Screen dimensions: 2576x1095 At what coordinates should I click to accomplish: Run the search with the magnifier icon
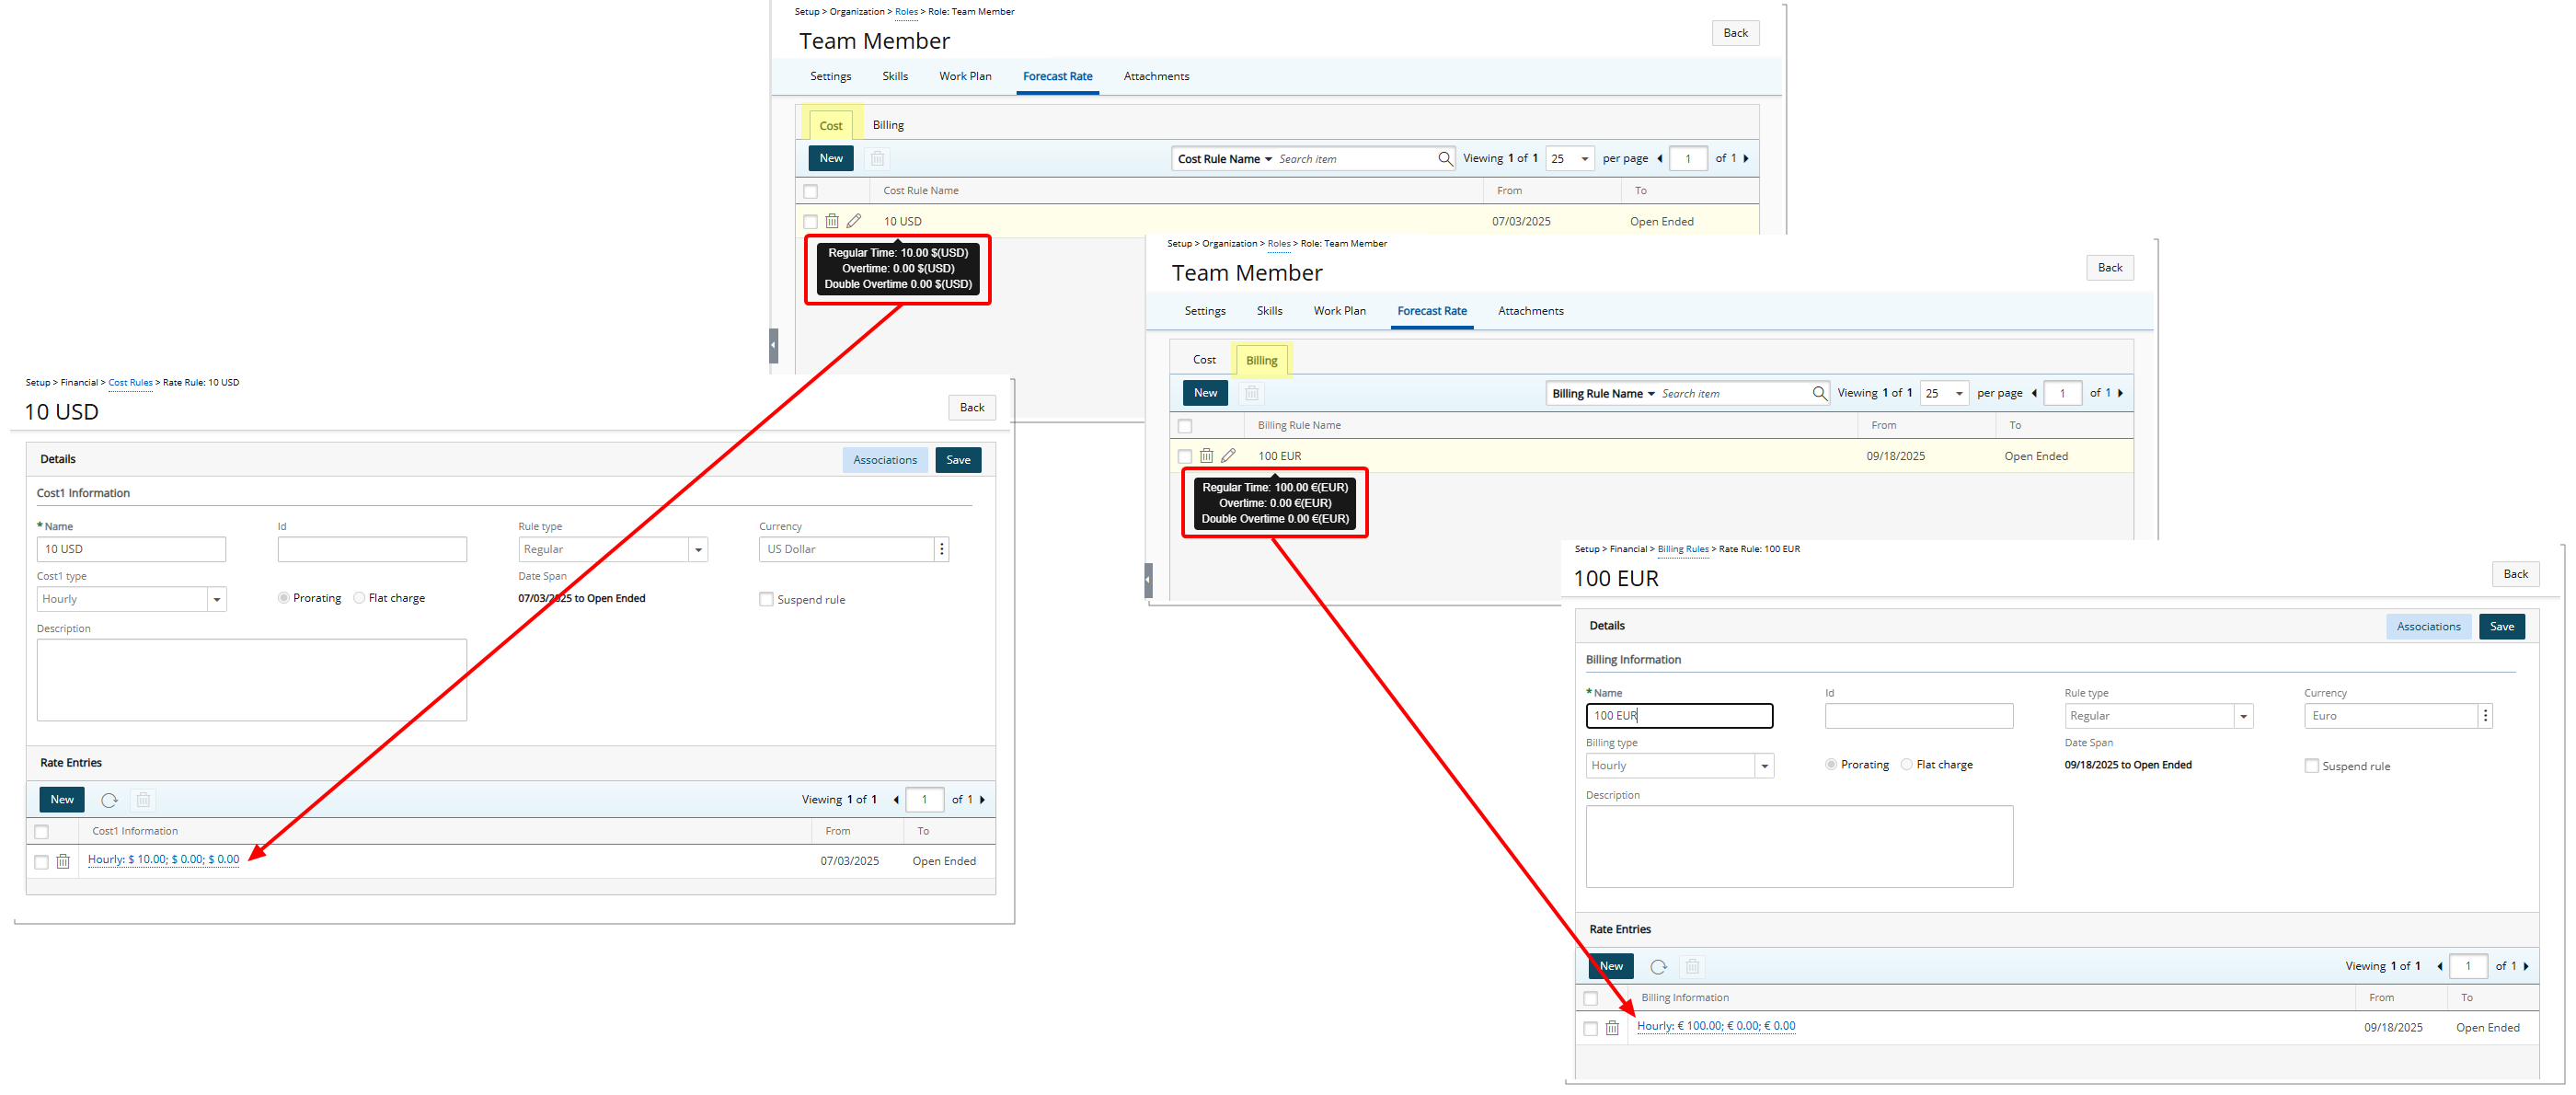pyautogui.click(x=1444, y=158)
